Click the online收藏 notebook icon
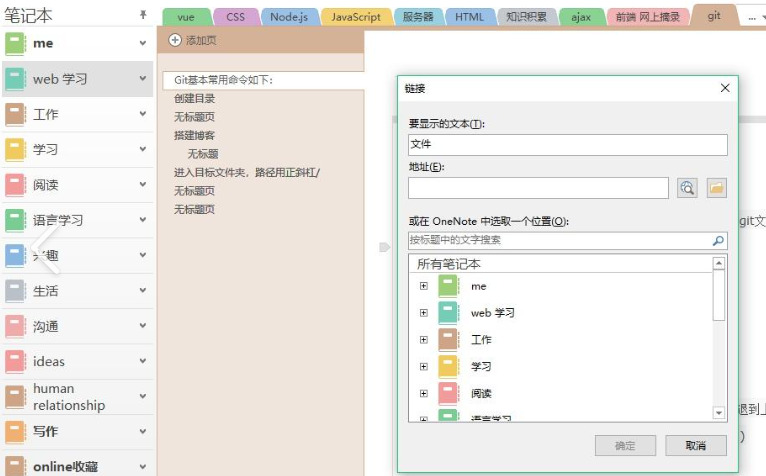766x476 pixels. [15, 466]
